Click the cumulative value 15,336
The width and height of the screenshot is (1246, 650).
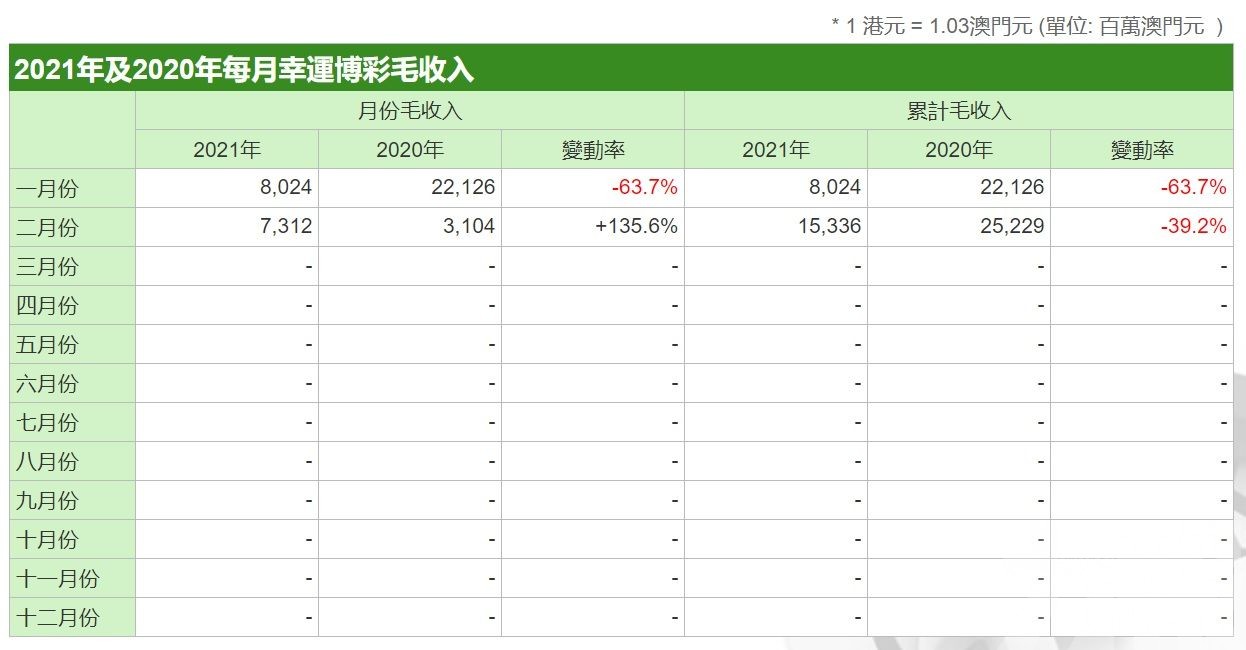830,227
